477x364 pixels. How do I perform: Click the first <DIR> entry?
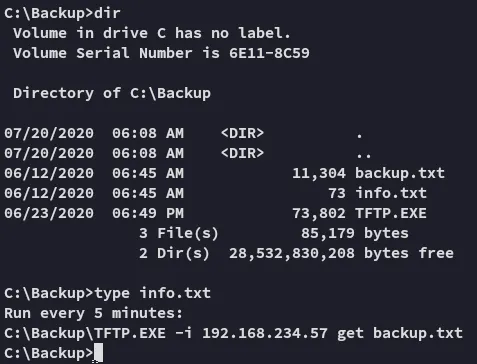242,133
